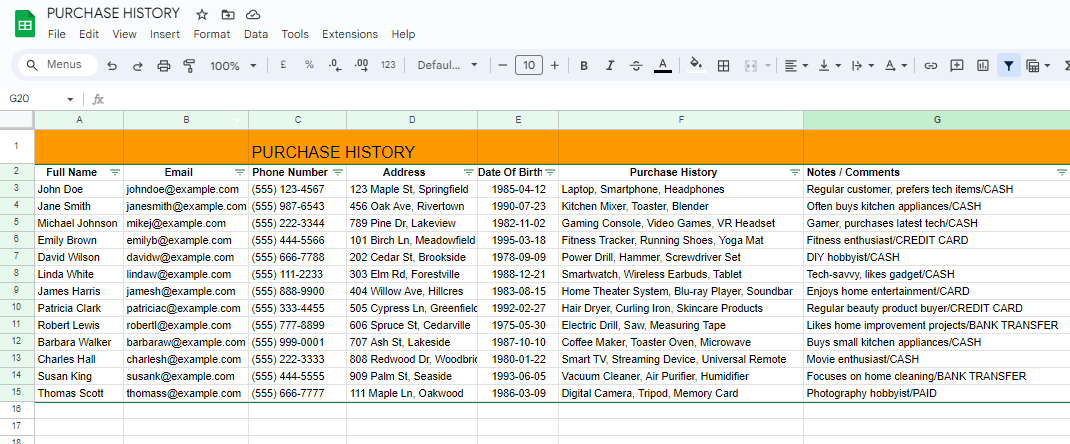
Task: Open the Help menu
Action: 403,34
